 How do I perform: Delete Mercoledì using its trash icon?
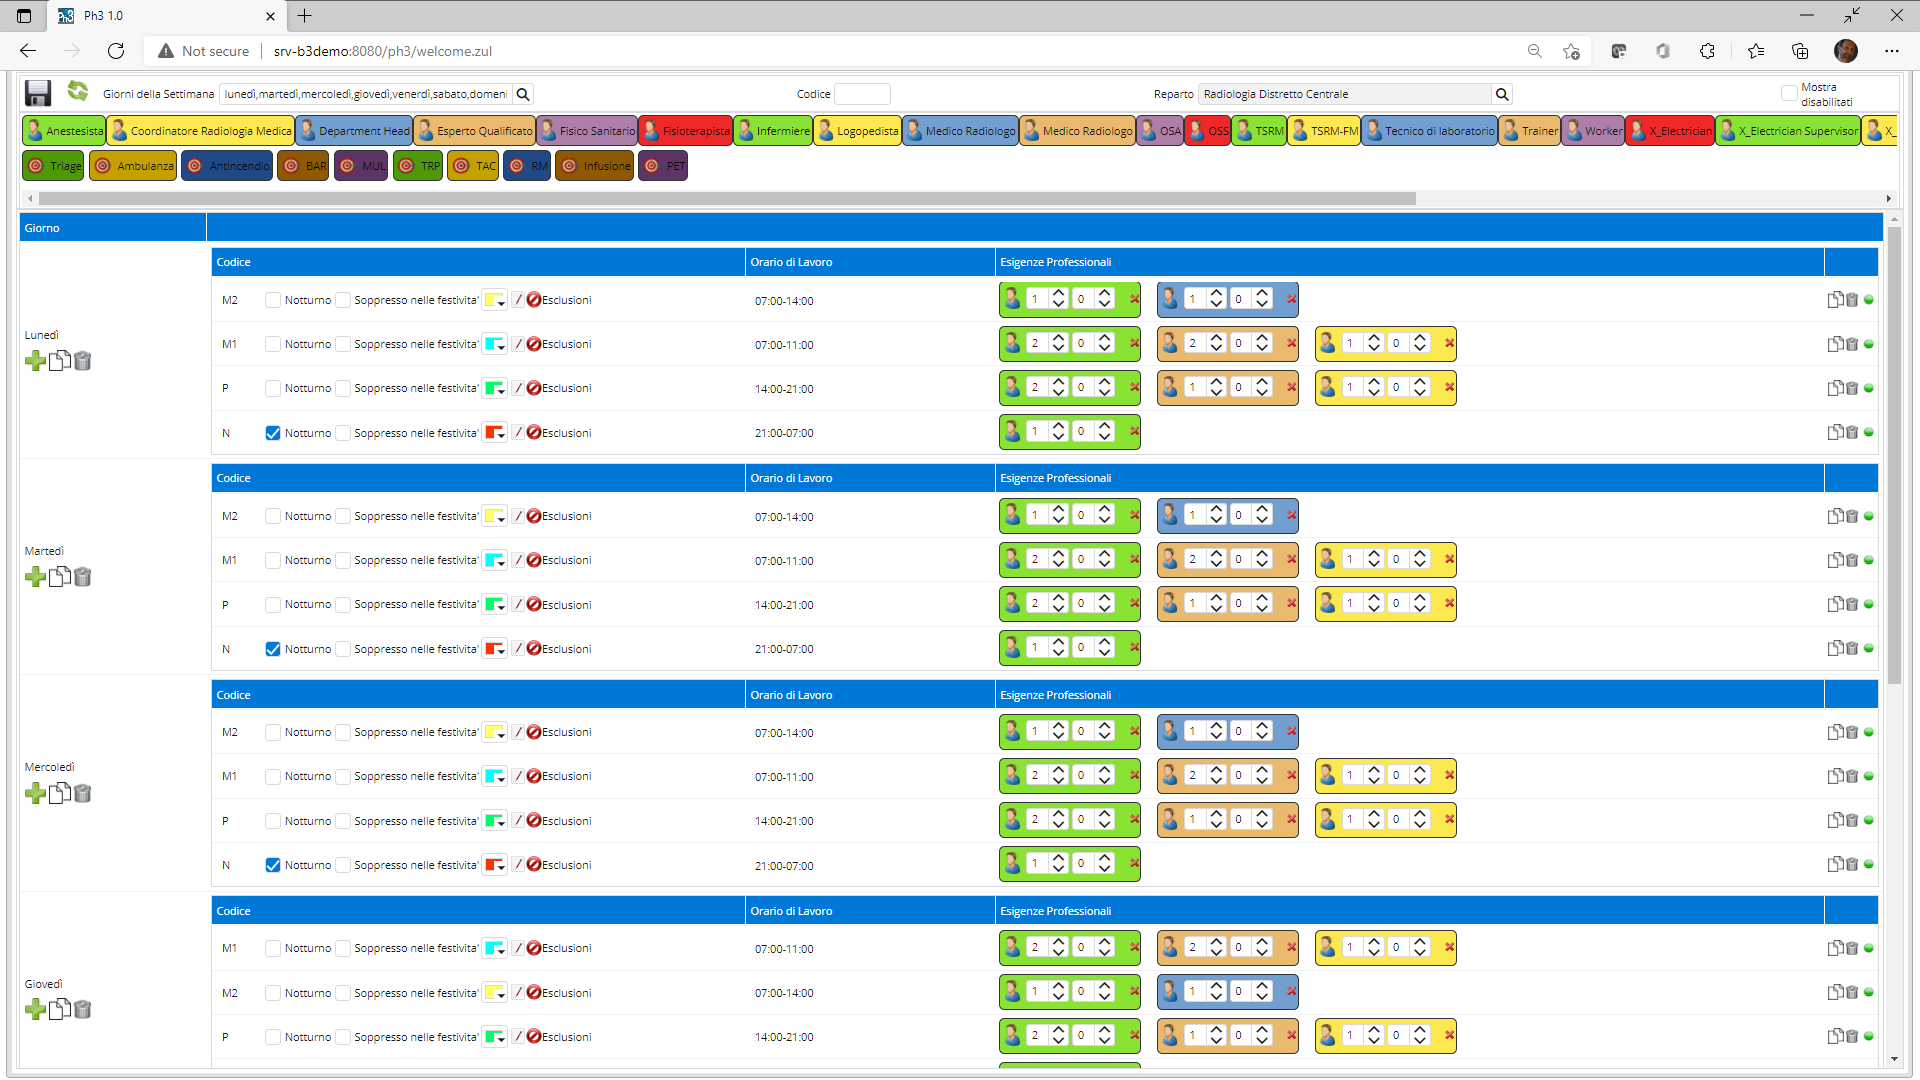coord(83,793)
